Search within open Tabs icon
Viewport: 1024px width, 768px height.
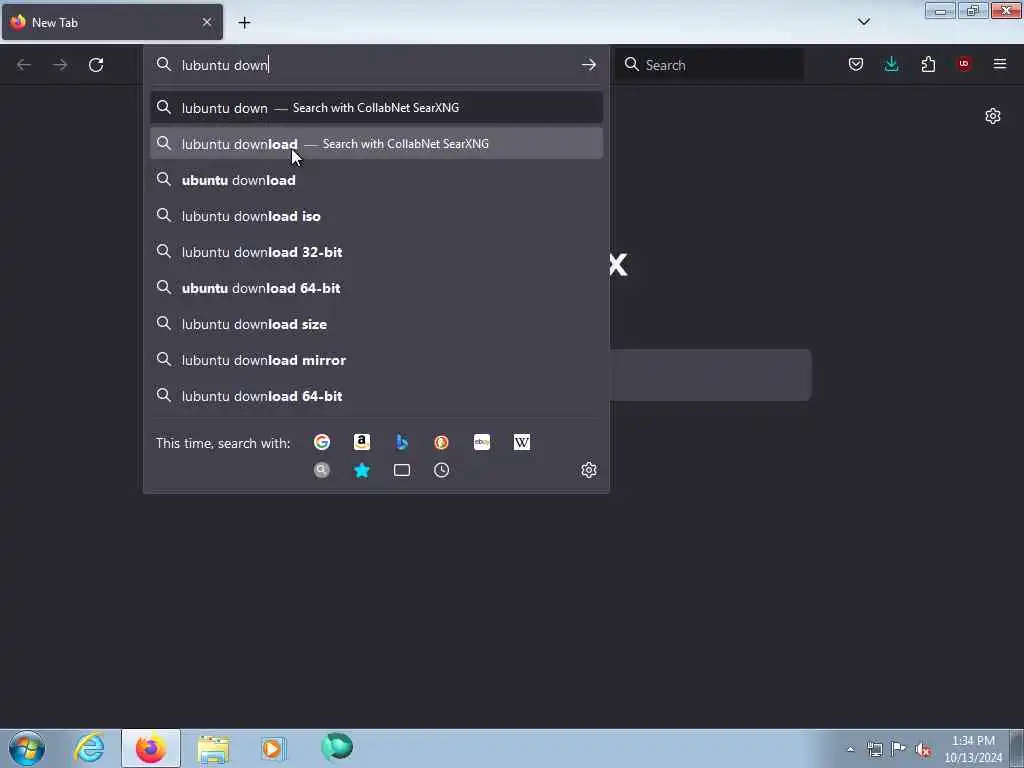point(402,470)
